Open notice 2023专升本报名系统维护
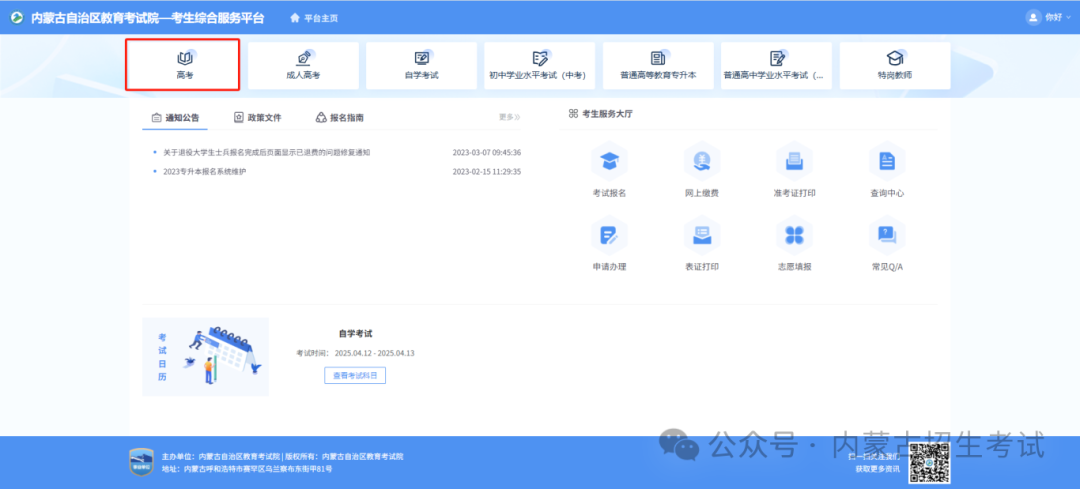This screenshot has height=489, width=1080. click(x=205, y=171)
